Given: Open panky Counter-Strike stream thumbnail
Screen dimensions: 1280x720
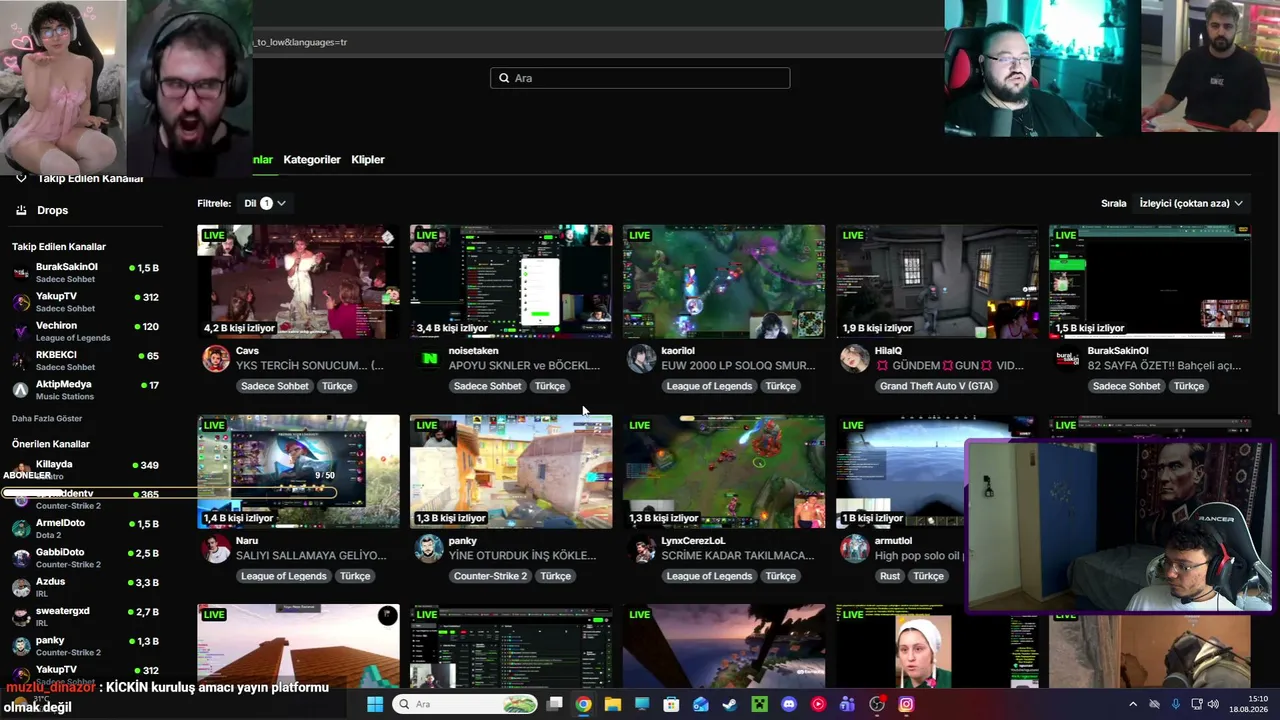Looking at the screenshot, I should (511, 471).
